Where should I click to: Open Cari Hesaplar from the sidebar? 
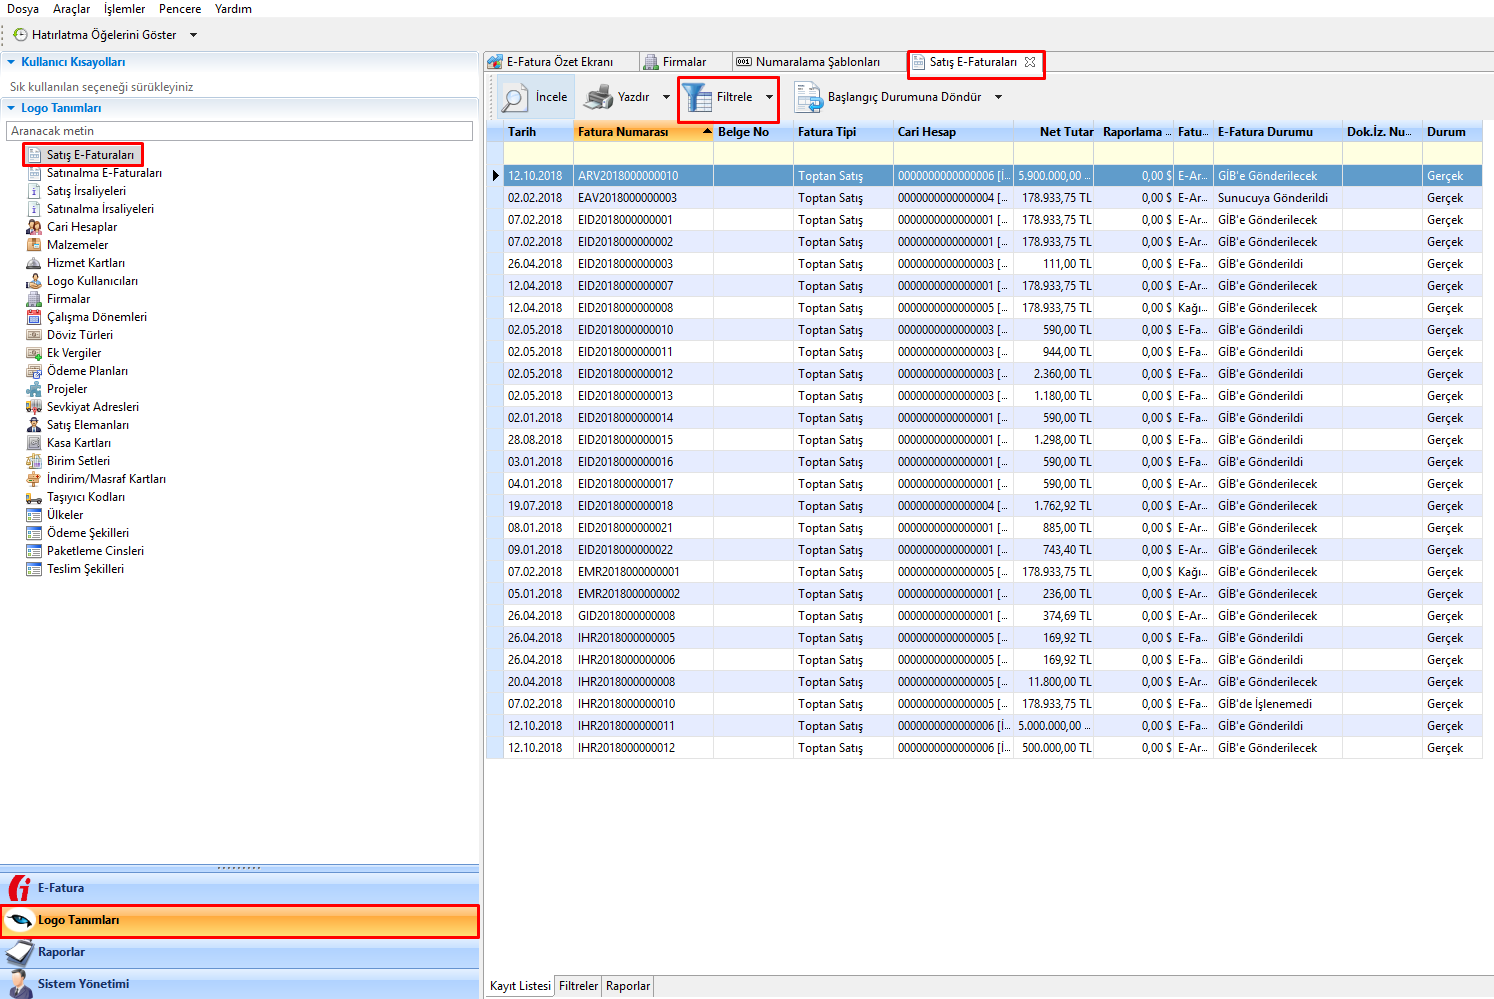[81, 227]
